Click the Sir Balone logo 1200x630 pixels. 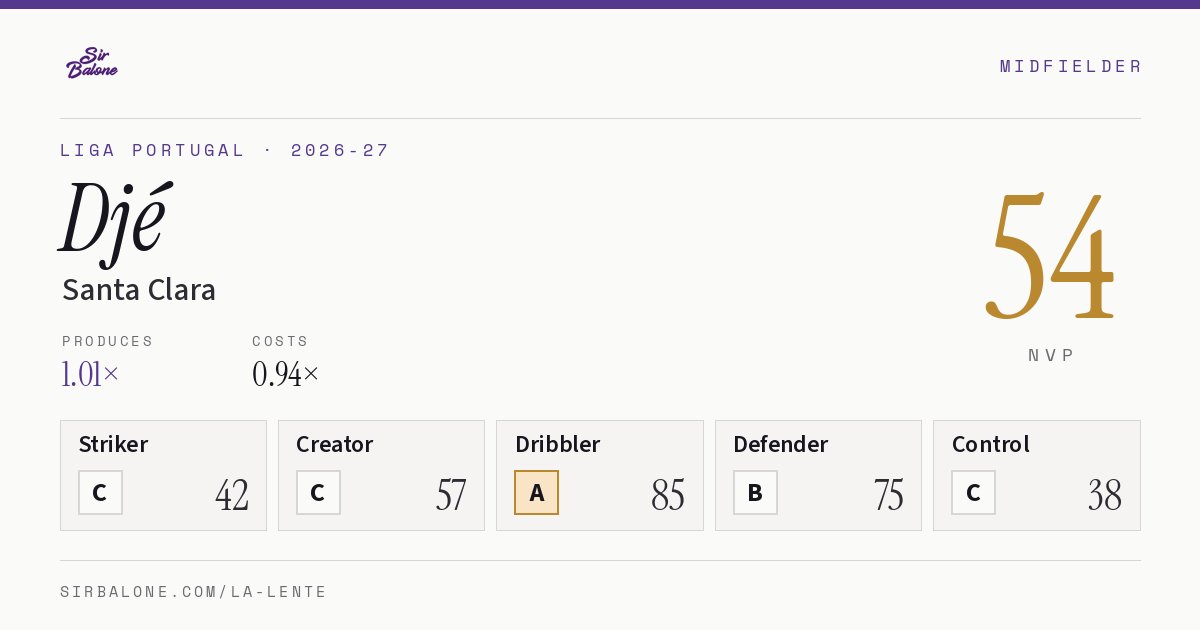pyautogui.click(x=92, y=63)
